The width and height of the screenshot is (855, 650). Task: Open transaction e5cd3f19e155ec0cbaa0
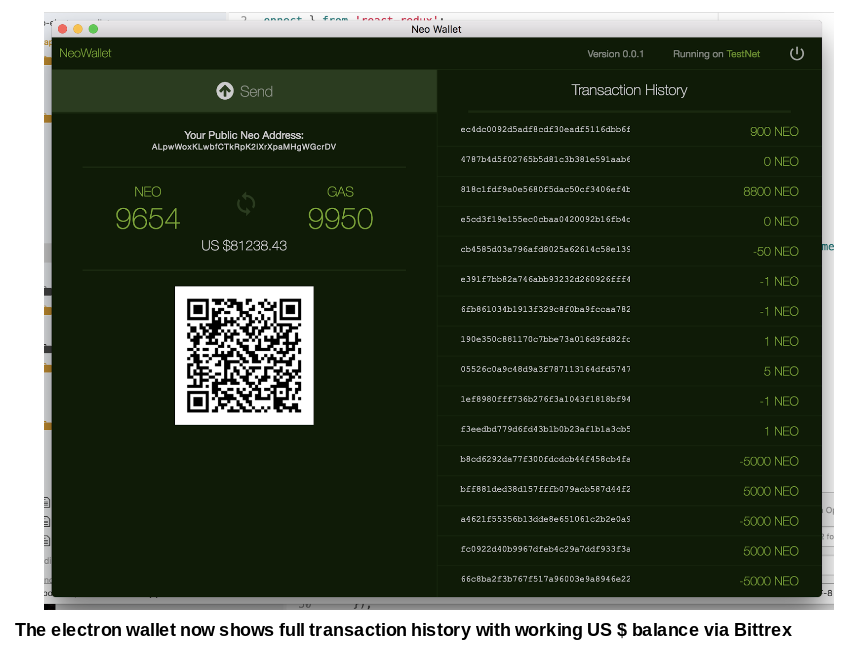[545, 219]
